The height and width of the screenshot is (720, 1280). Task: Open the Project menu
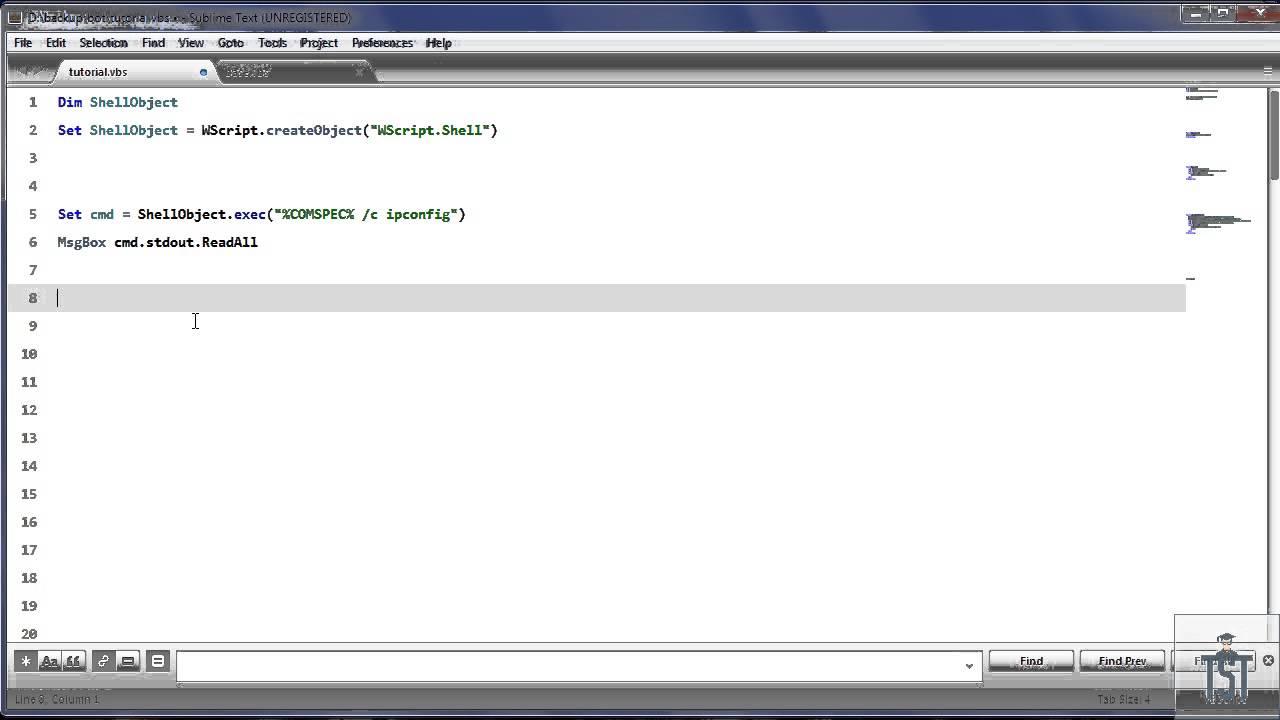tap(318, 43)
